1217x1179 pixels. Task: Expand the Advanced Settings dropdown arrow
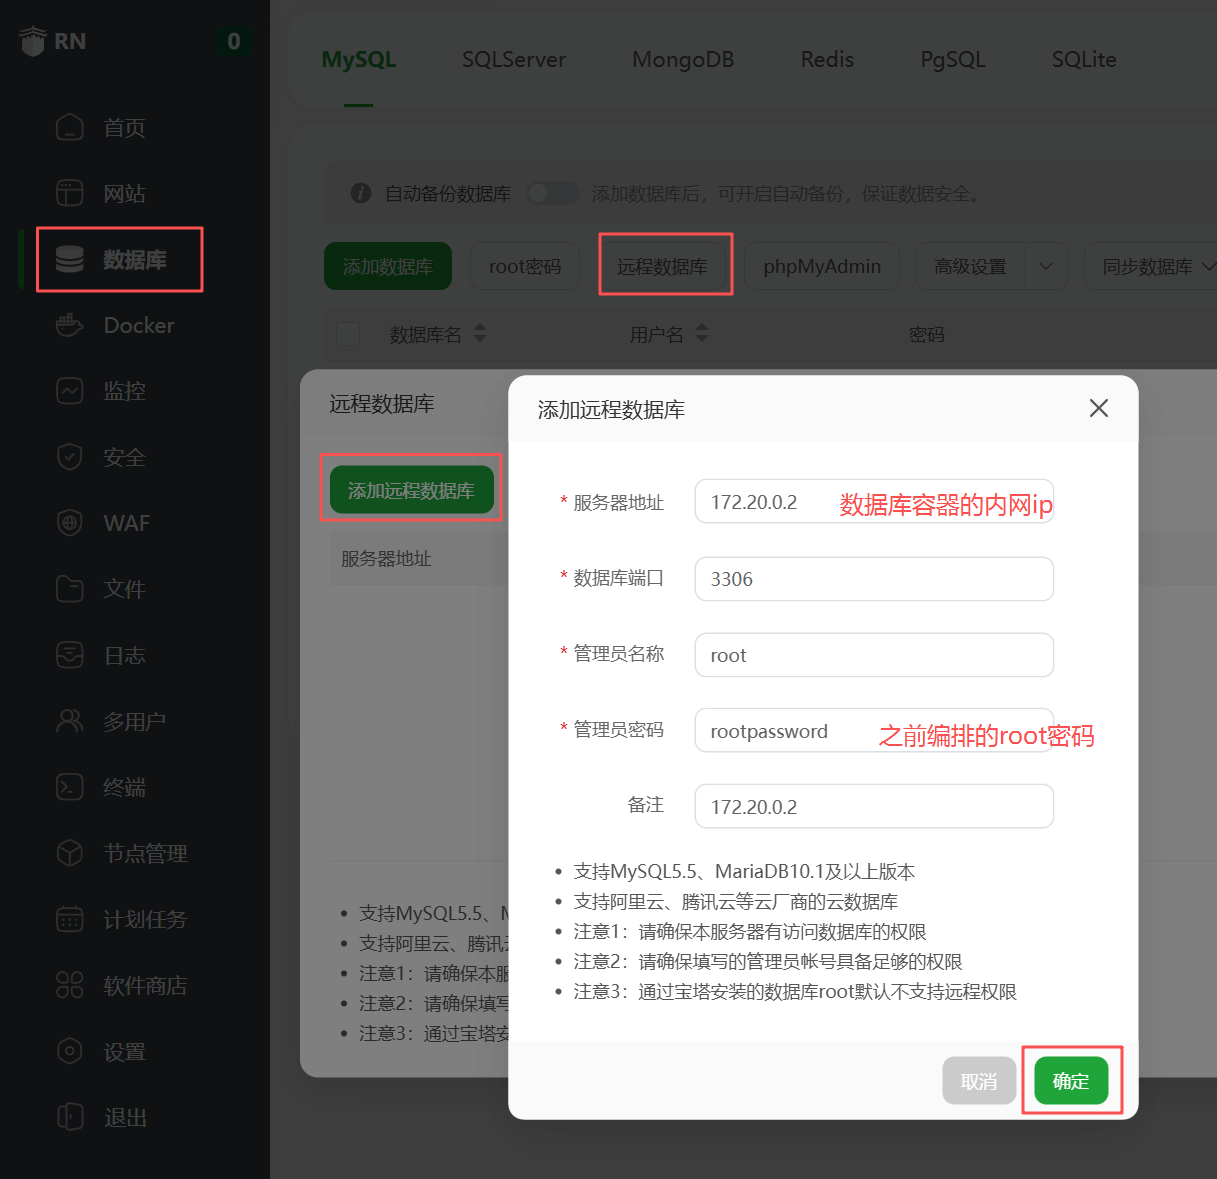(1046, 267)
